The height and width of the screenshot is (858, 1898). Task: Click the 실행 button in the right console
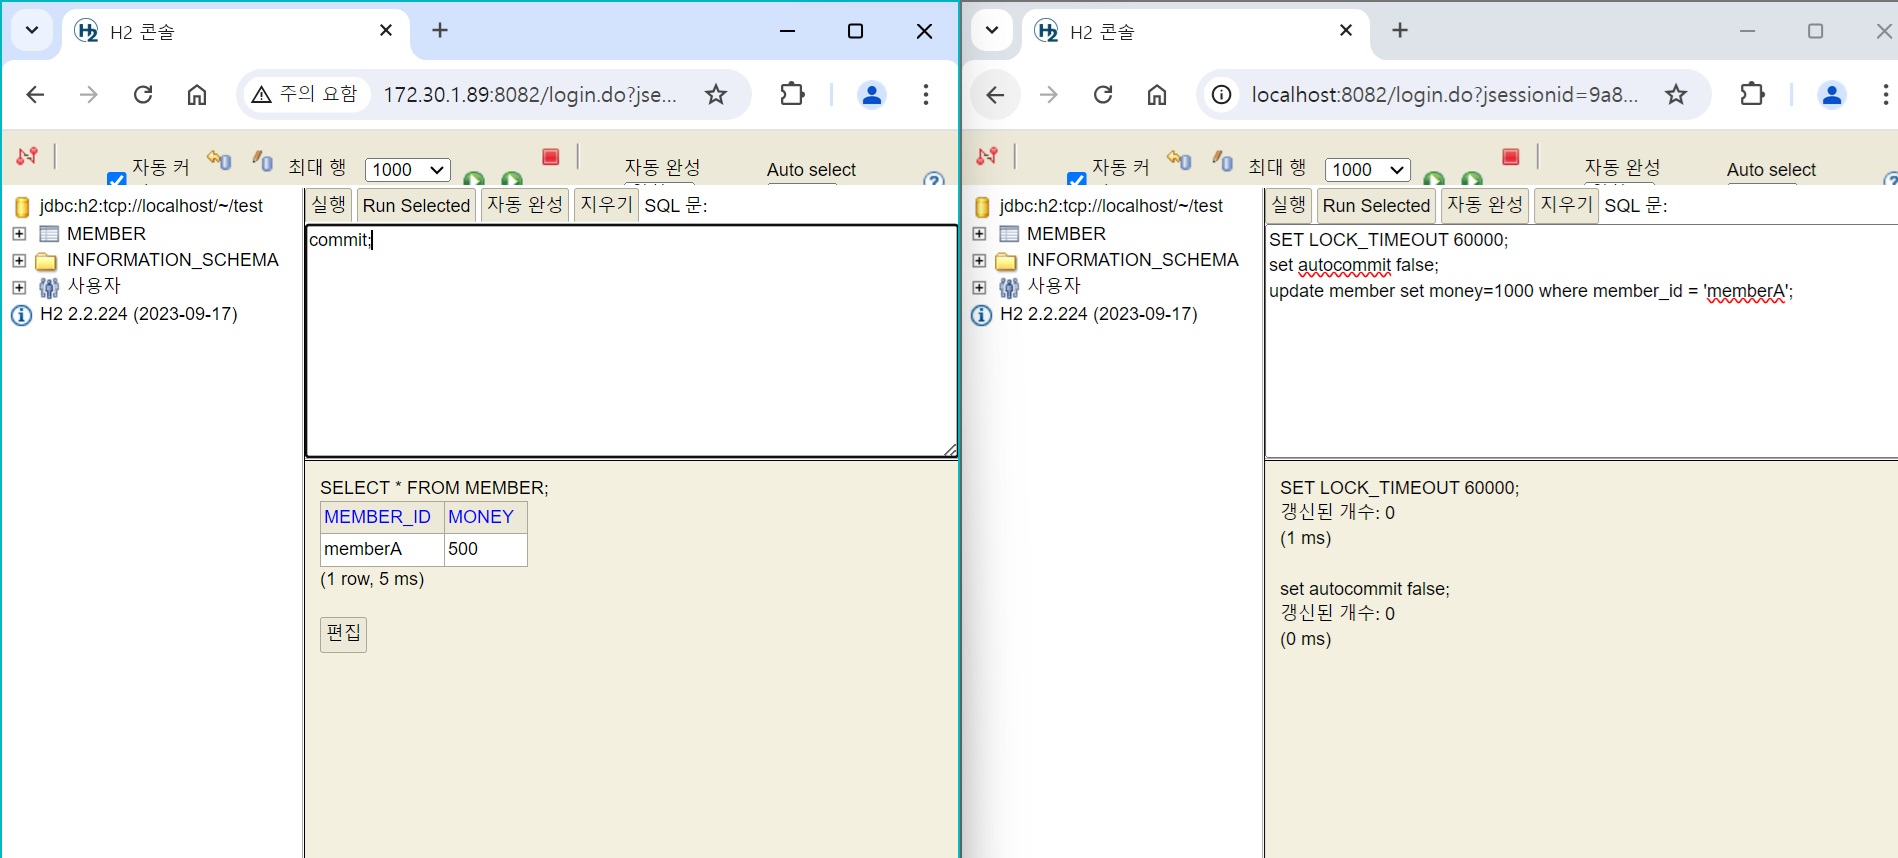tap(1289, 205)
